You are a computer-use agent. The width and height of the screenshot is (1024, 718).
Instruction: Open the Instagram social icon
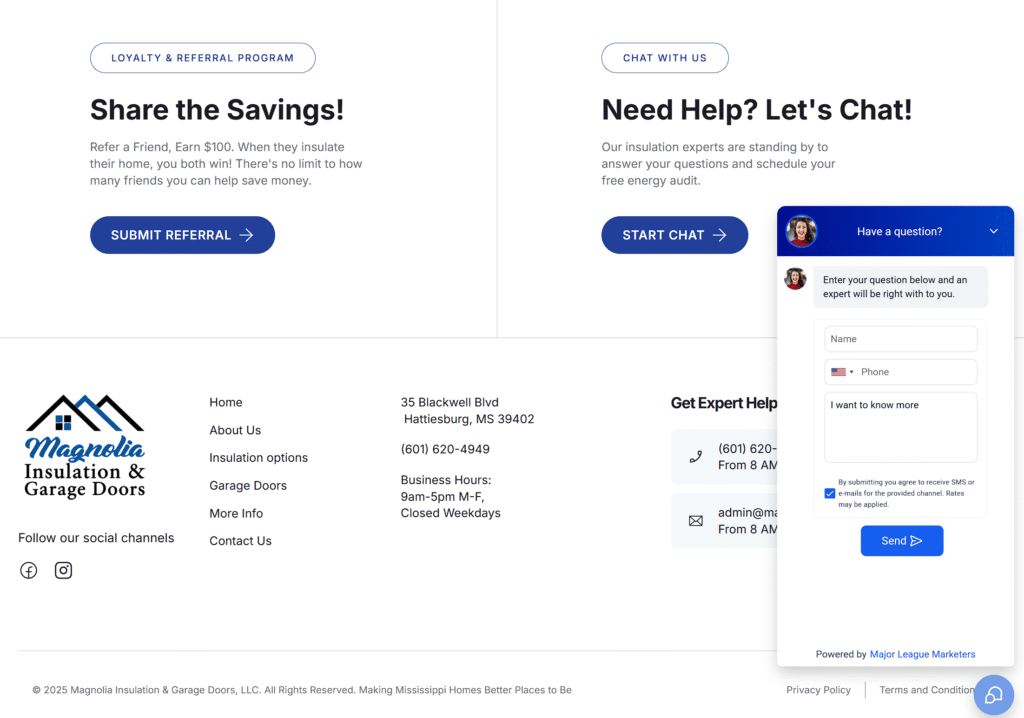pyautogui.click(x=63, y=570)
